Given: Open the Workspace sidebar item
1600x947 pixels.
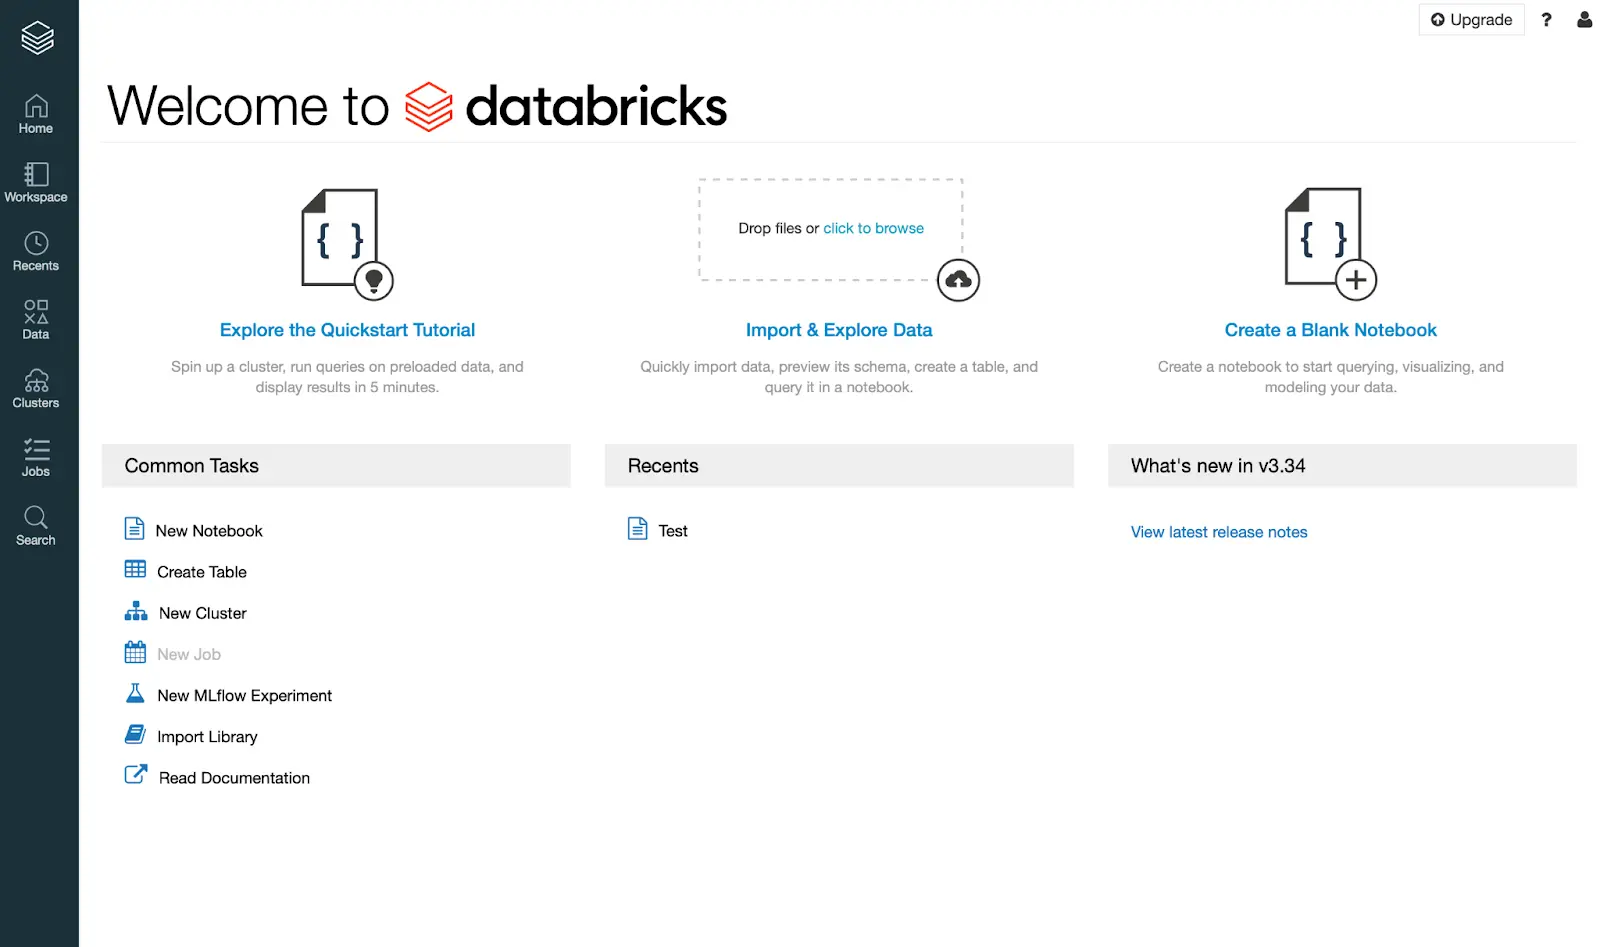Looking at the screenshot, I should pos(36,183).
